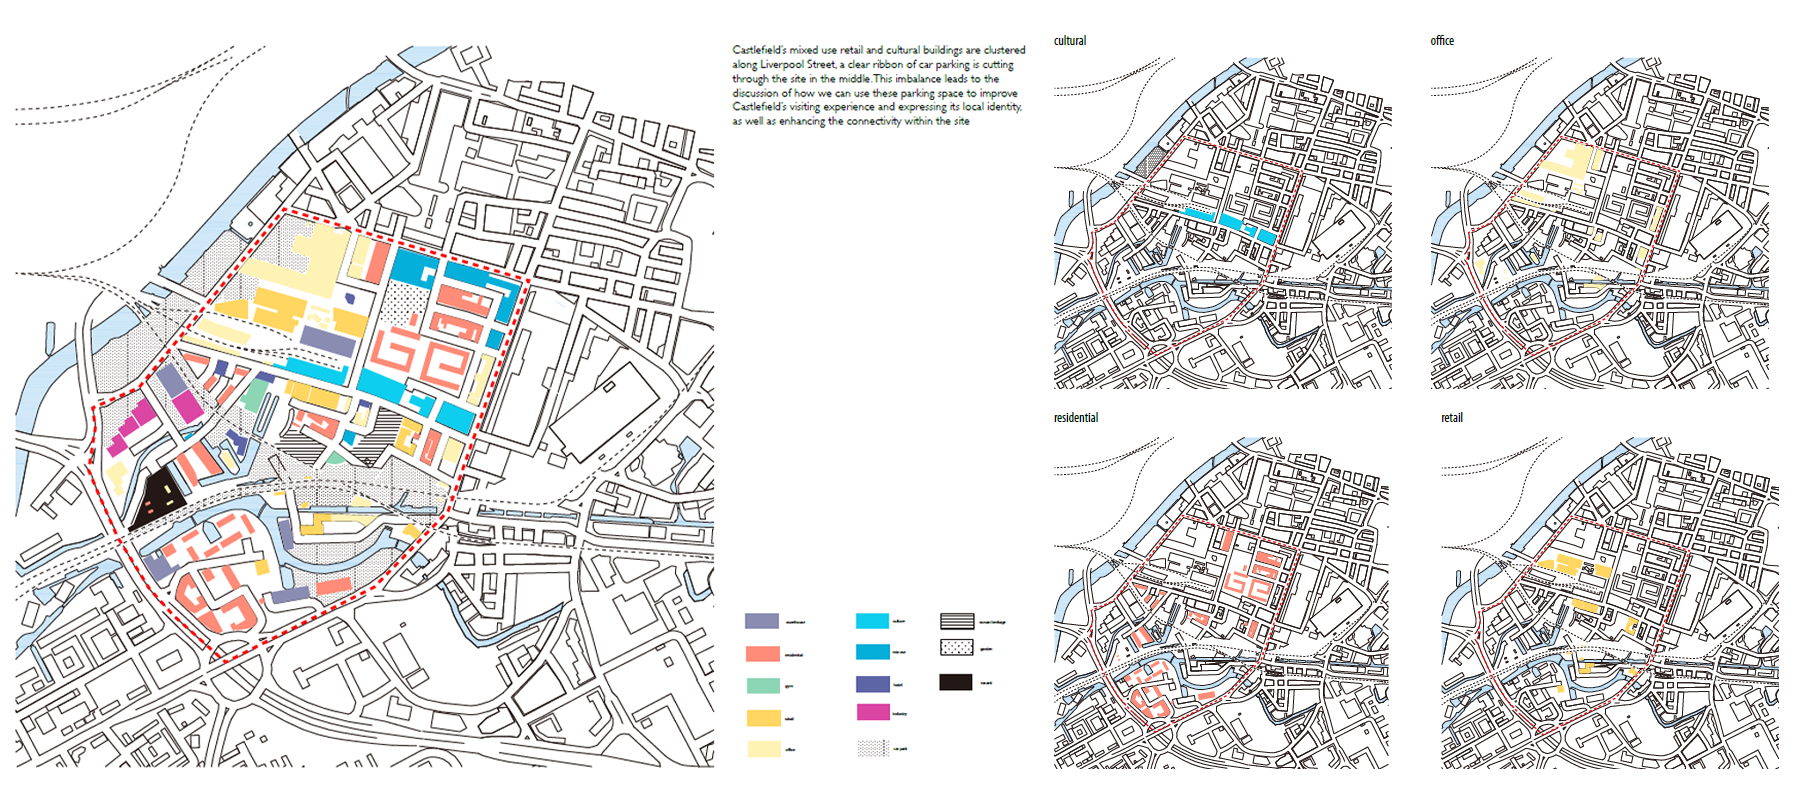Choose the orange-yellow retail legend swatch

pos(762,718)
